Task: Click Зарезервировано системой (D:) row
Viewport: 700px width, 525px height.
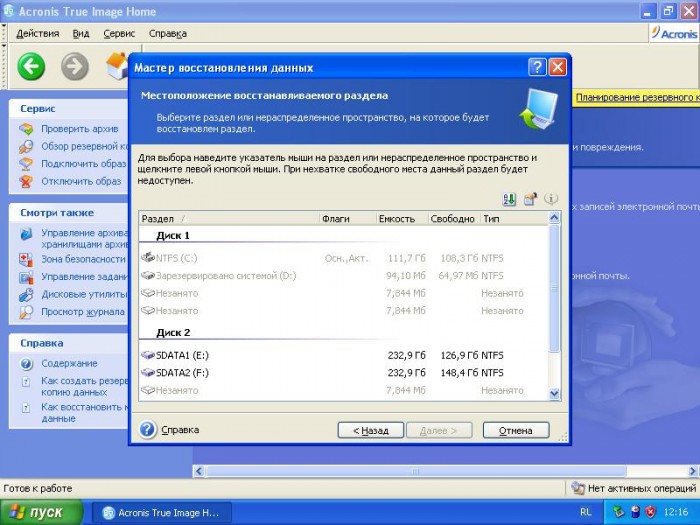Action: [343, 275]
